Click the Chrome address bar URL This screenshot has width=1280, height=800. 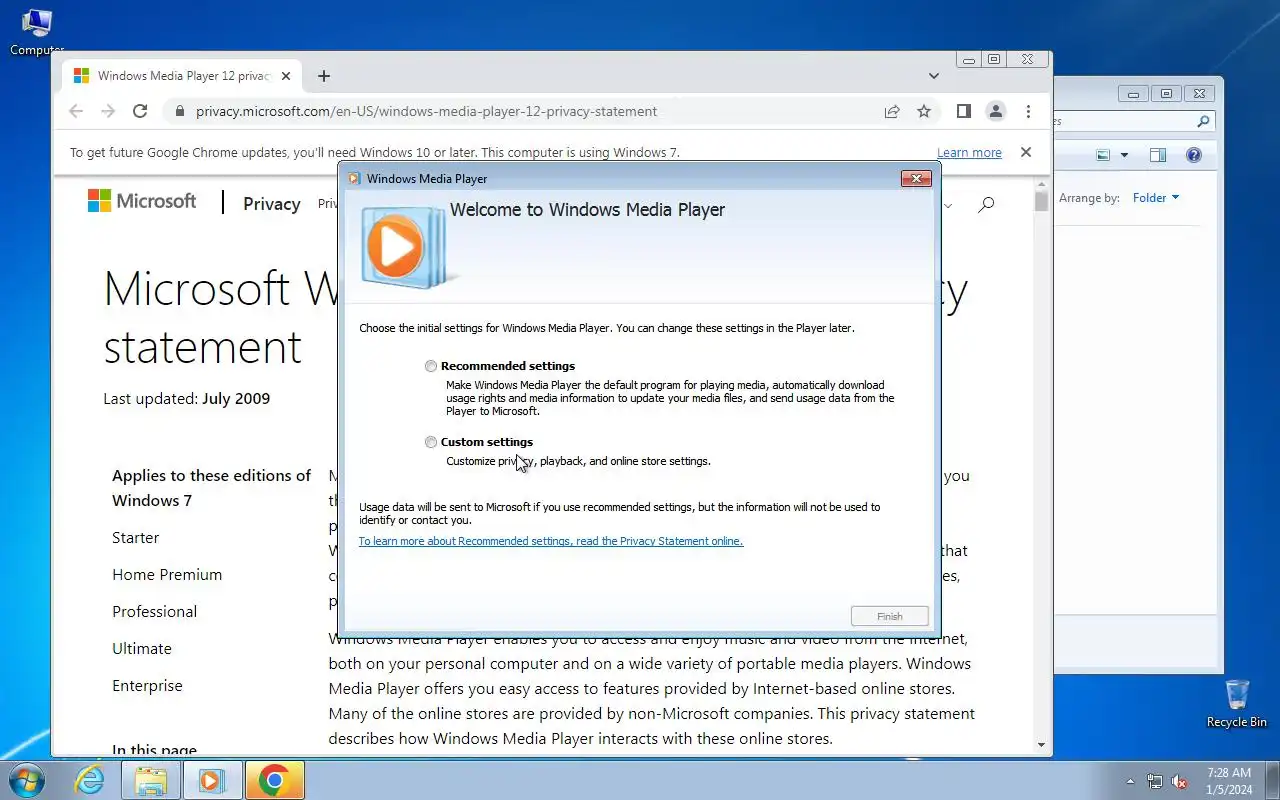point(427,111)
